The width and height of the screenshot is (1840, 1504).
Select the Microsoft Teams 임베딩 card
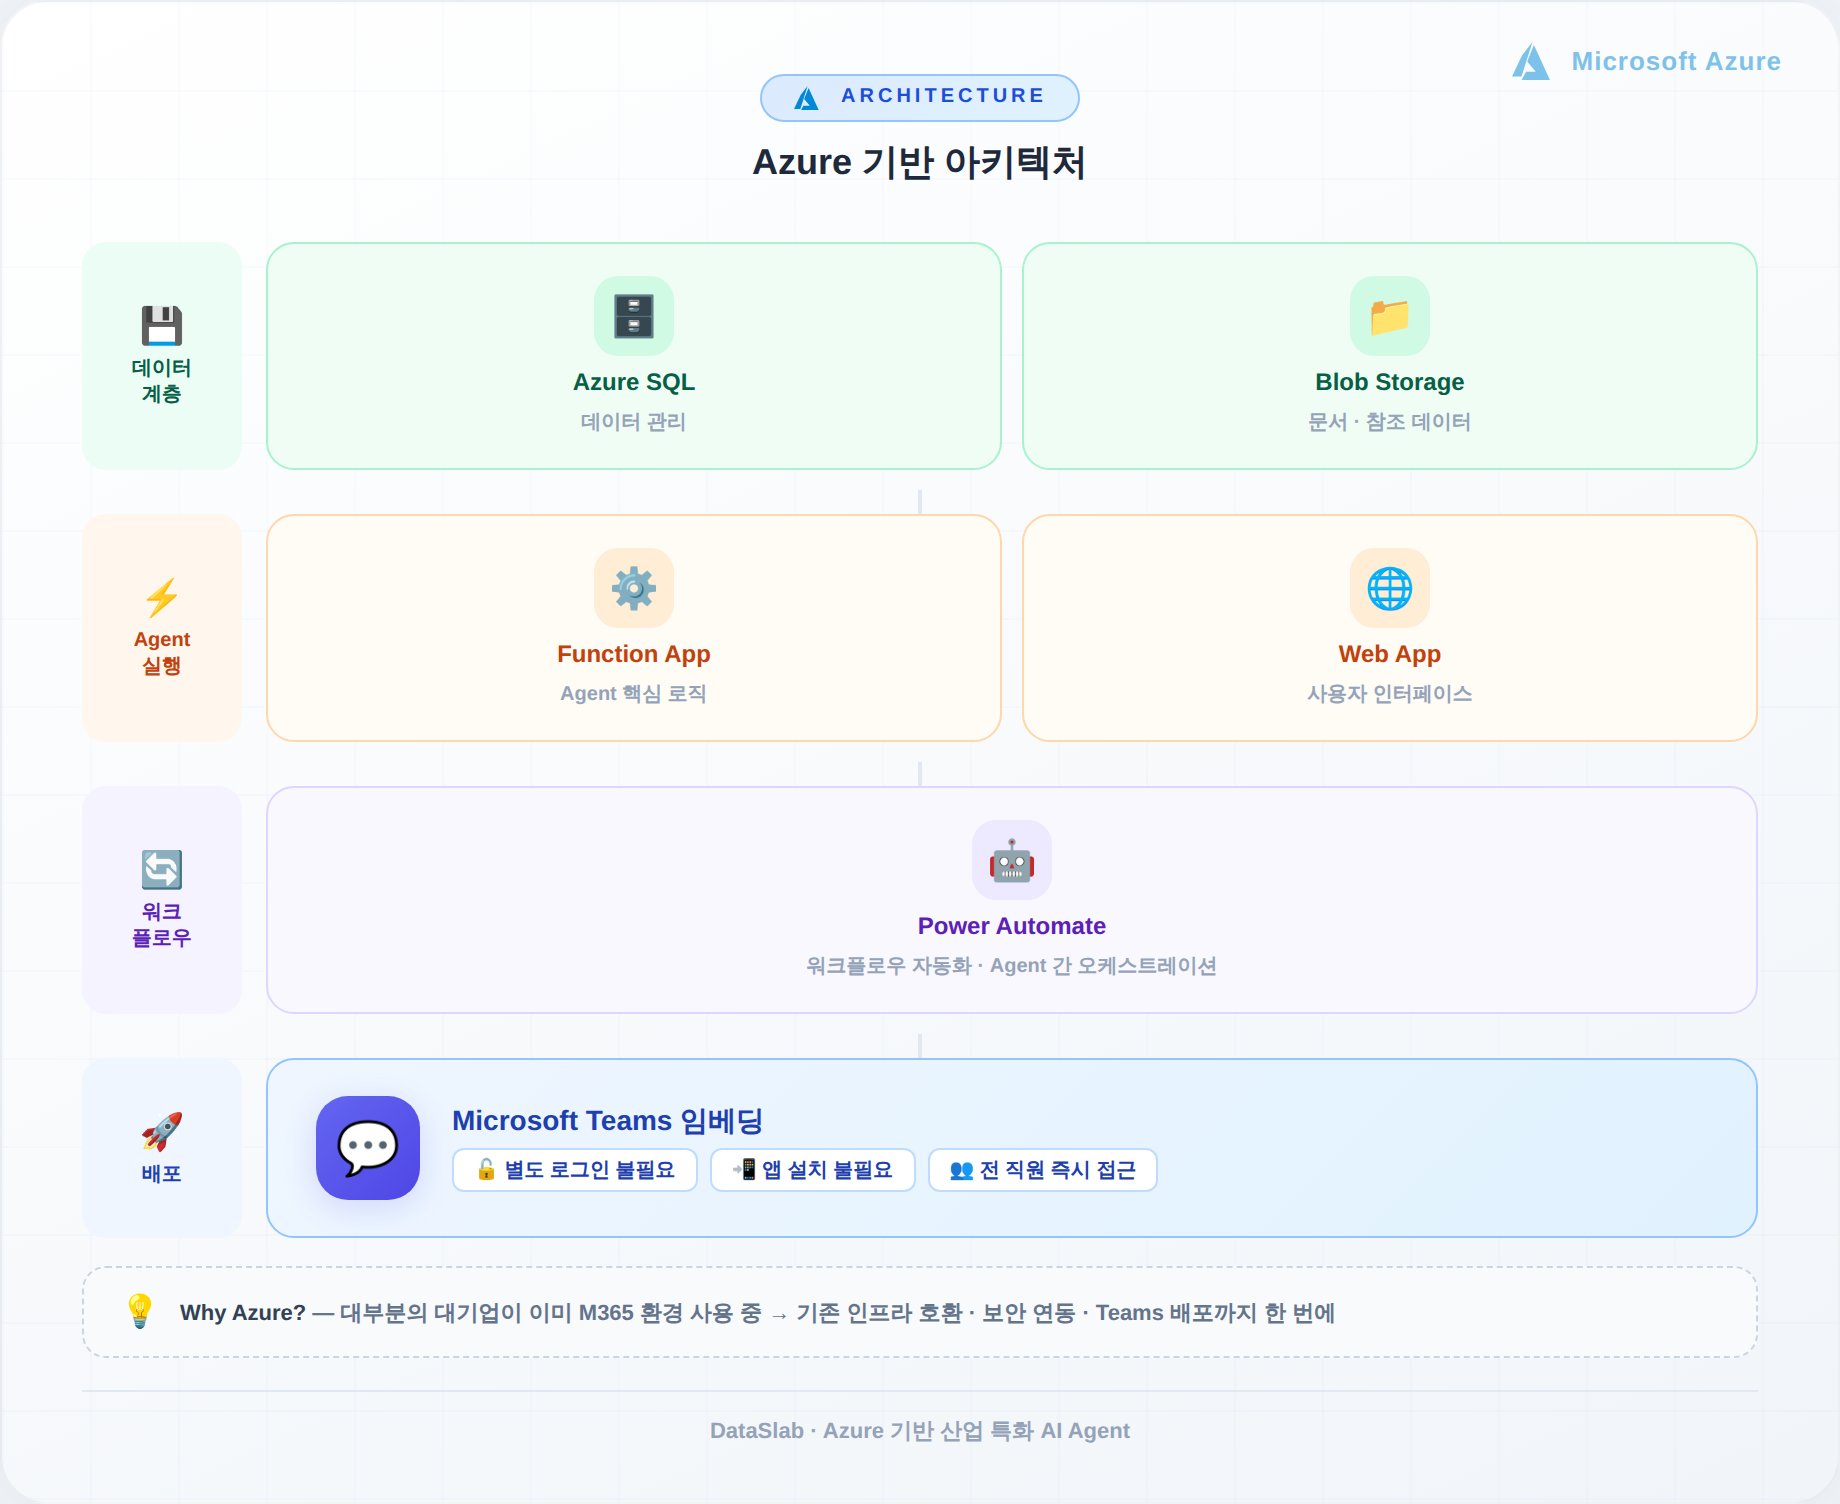tap(1012, 1148)
